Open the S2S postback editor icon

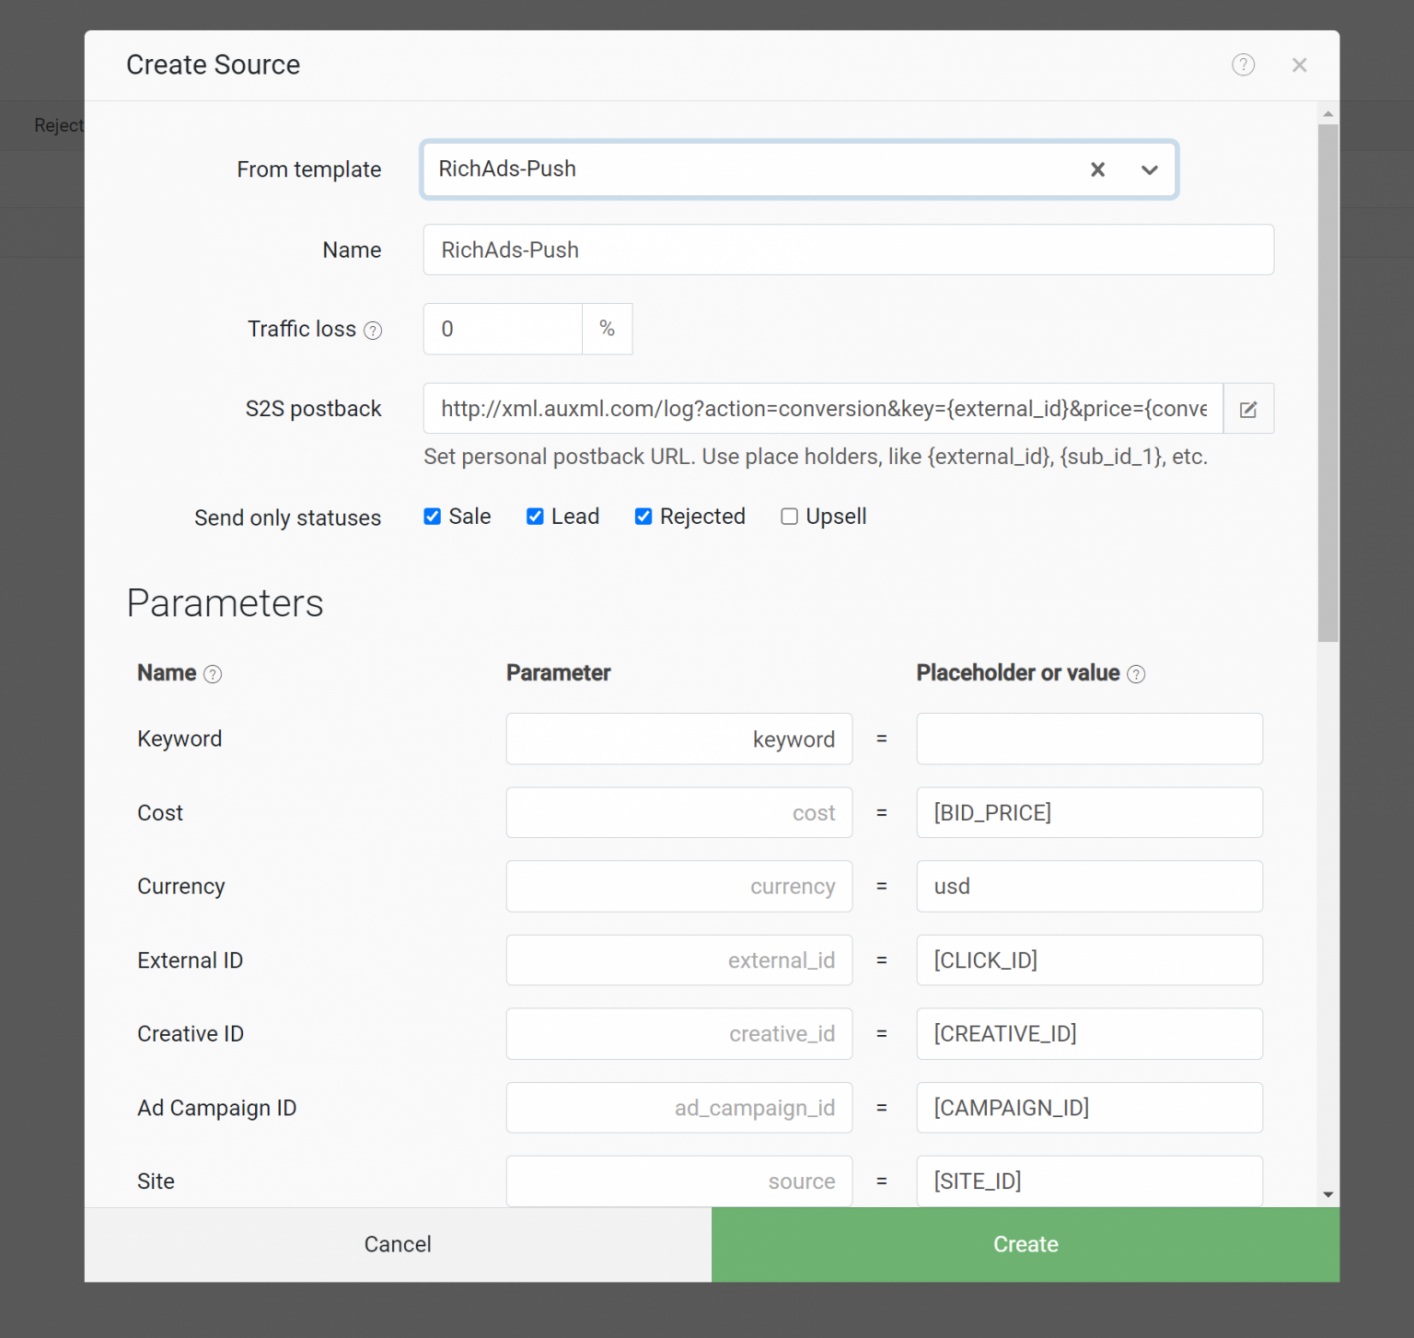click(1249, 409)
